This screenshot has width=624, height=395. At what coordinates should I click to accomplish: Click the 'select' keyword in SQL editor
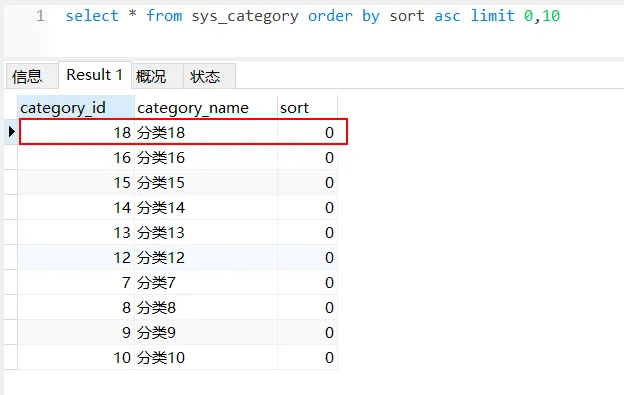(92, 16)
